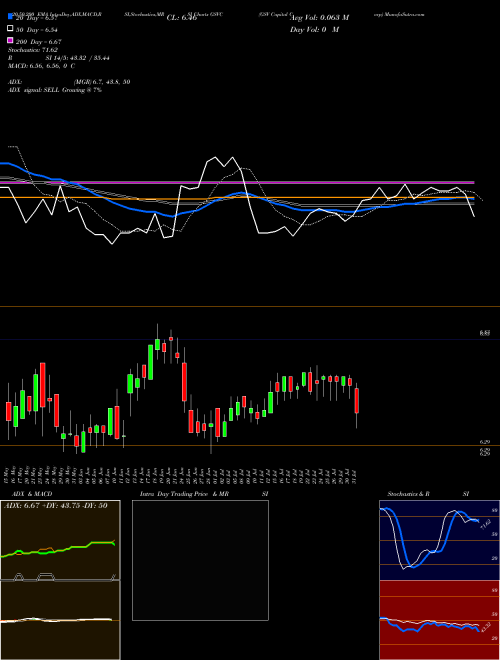The width and height of the screenshot is (500, 660).
Task: Click the 'MACD: 6.56, 6.56, 0 C' line
Action: click(41, 66)
